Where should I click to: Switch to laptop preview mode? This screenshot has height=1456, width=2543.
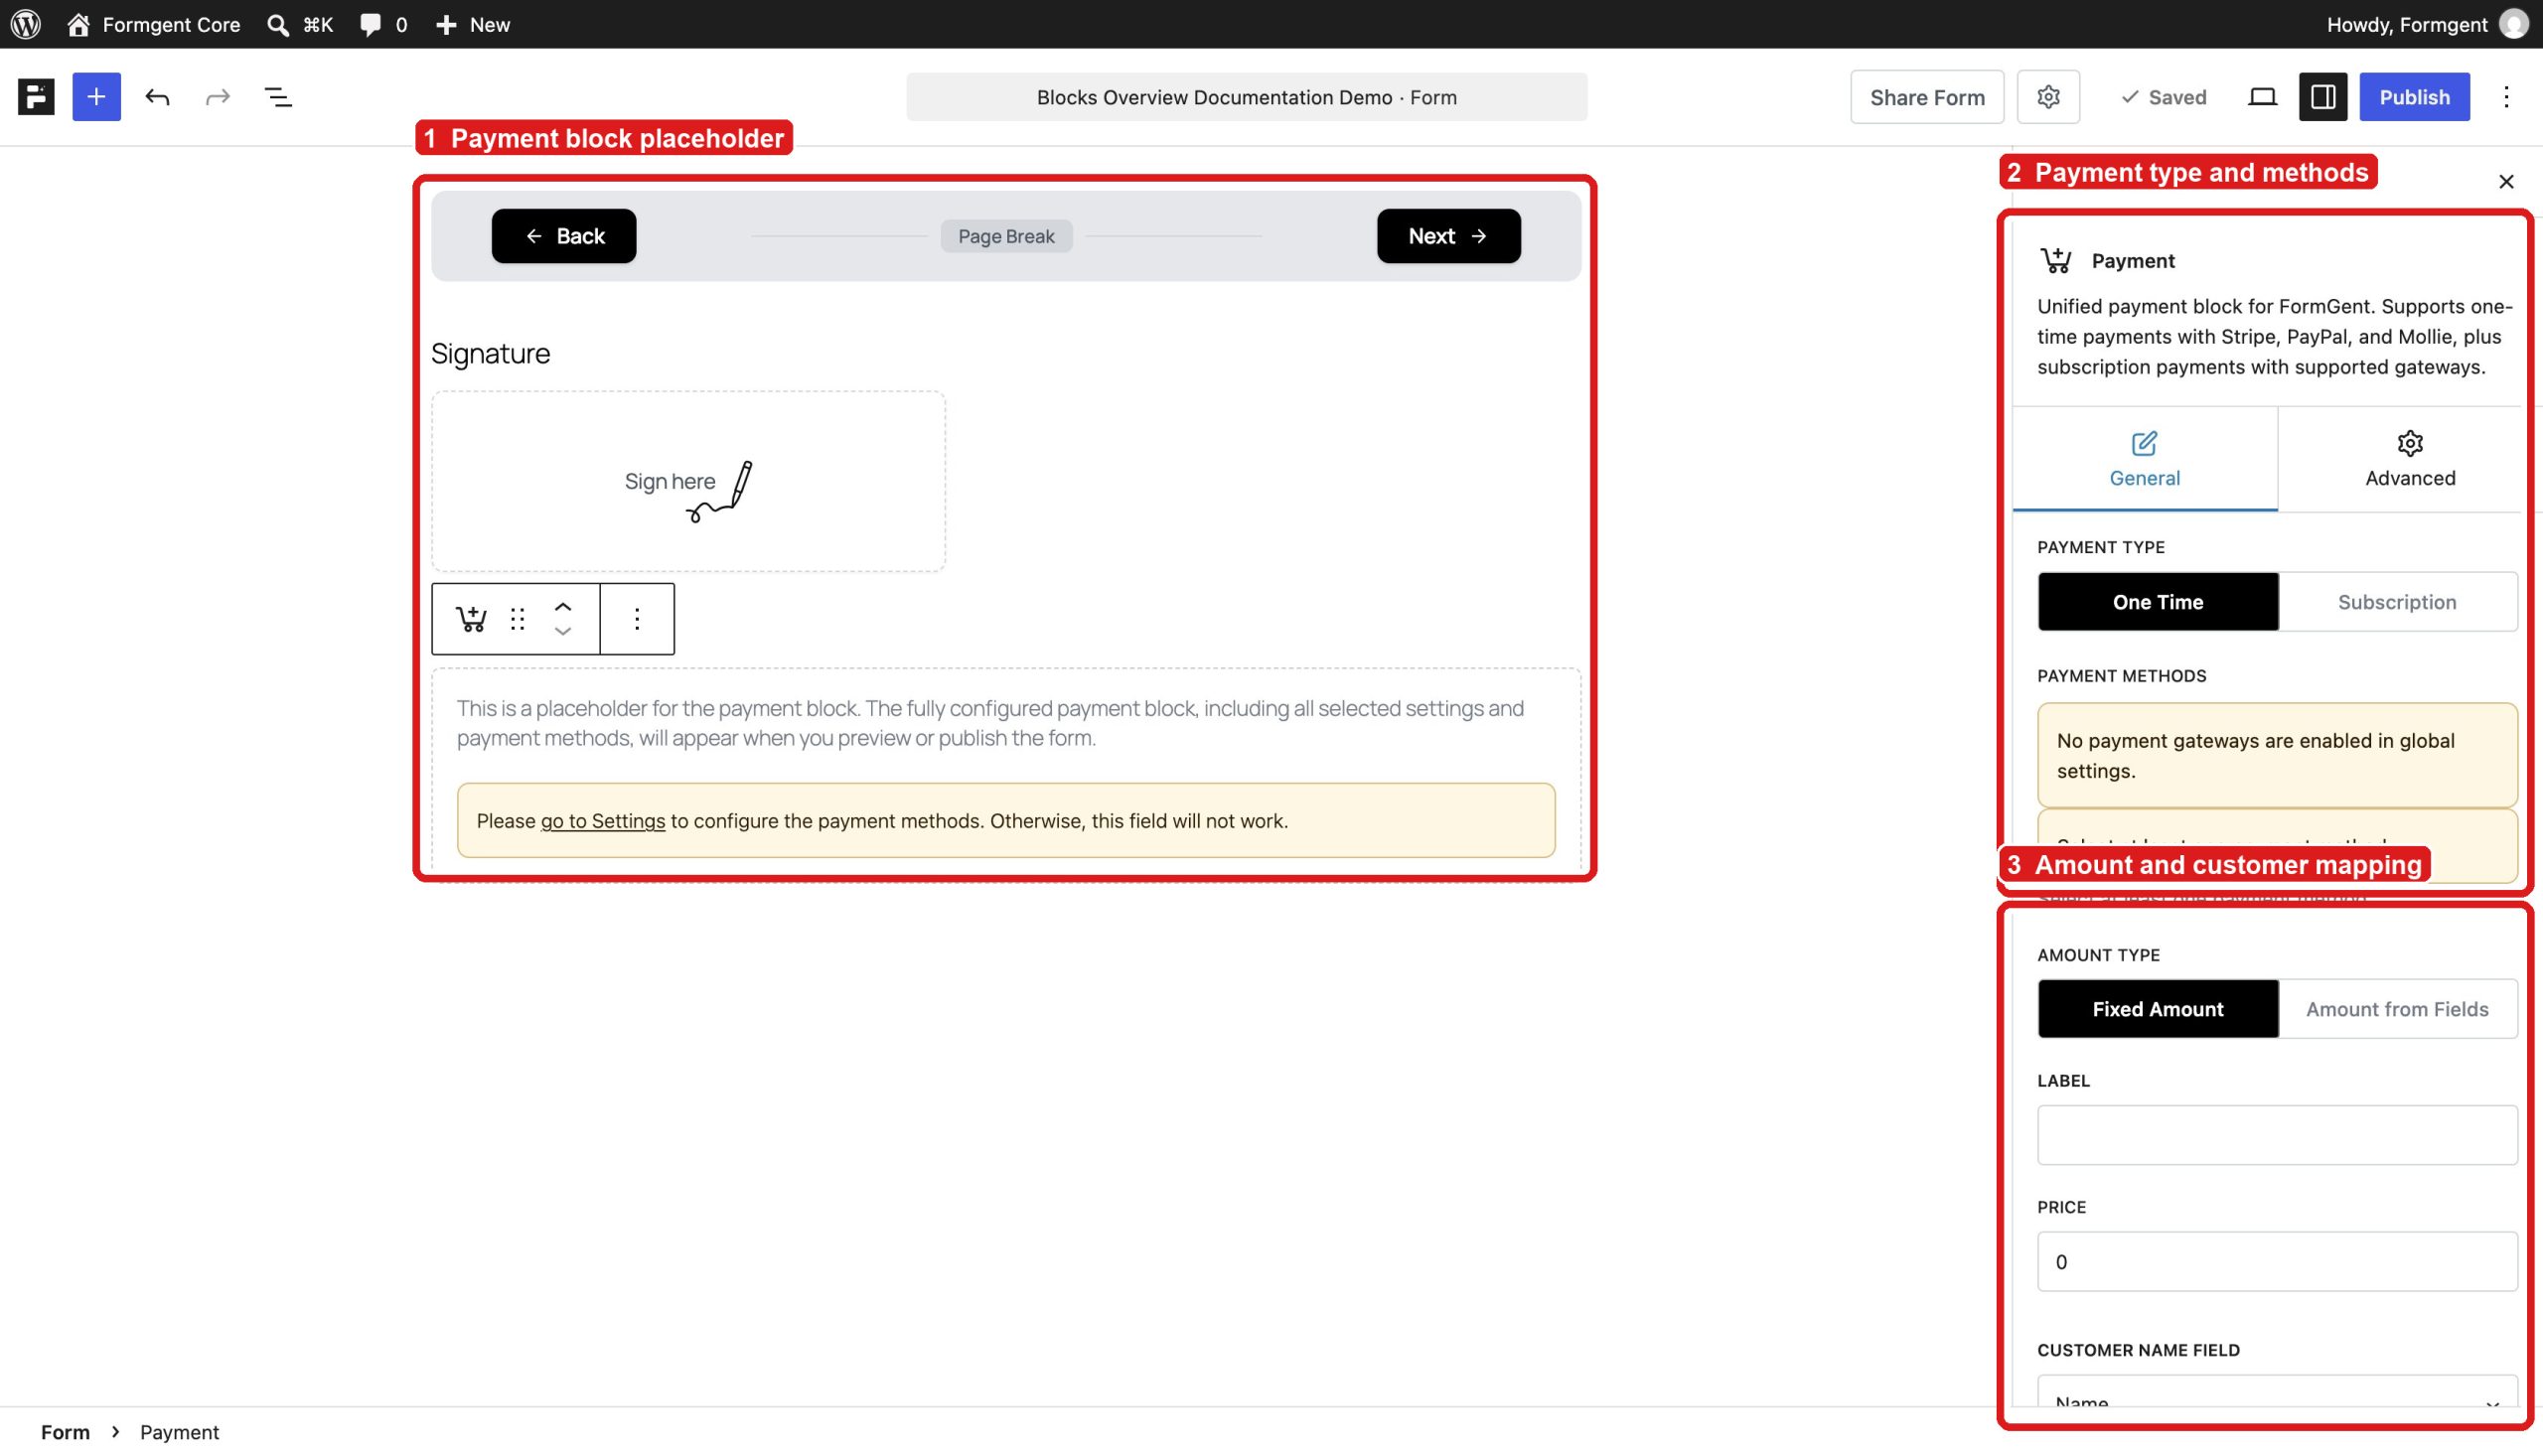coord(2262,97)
